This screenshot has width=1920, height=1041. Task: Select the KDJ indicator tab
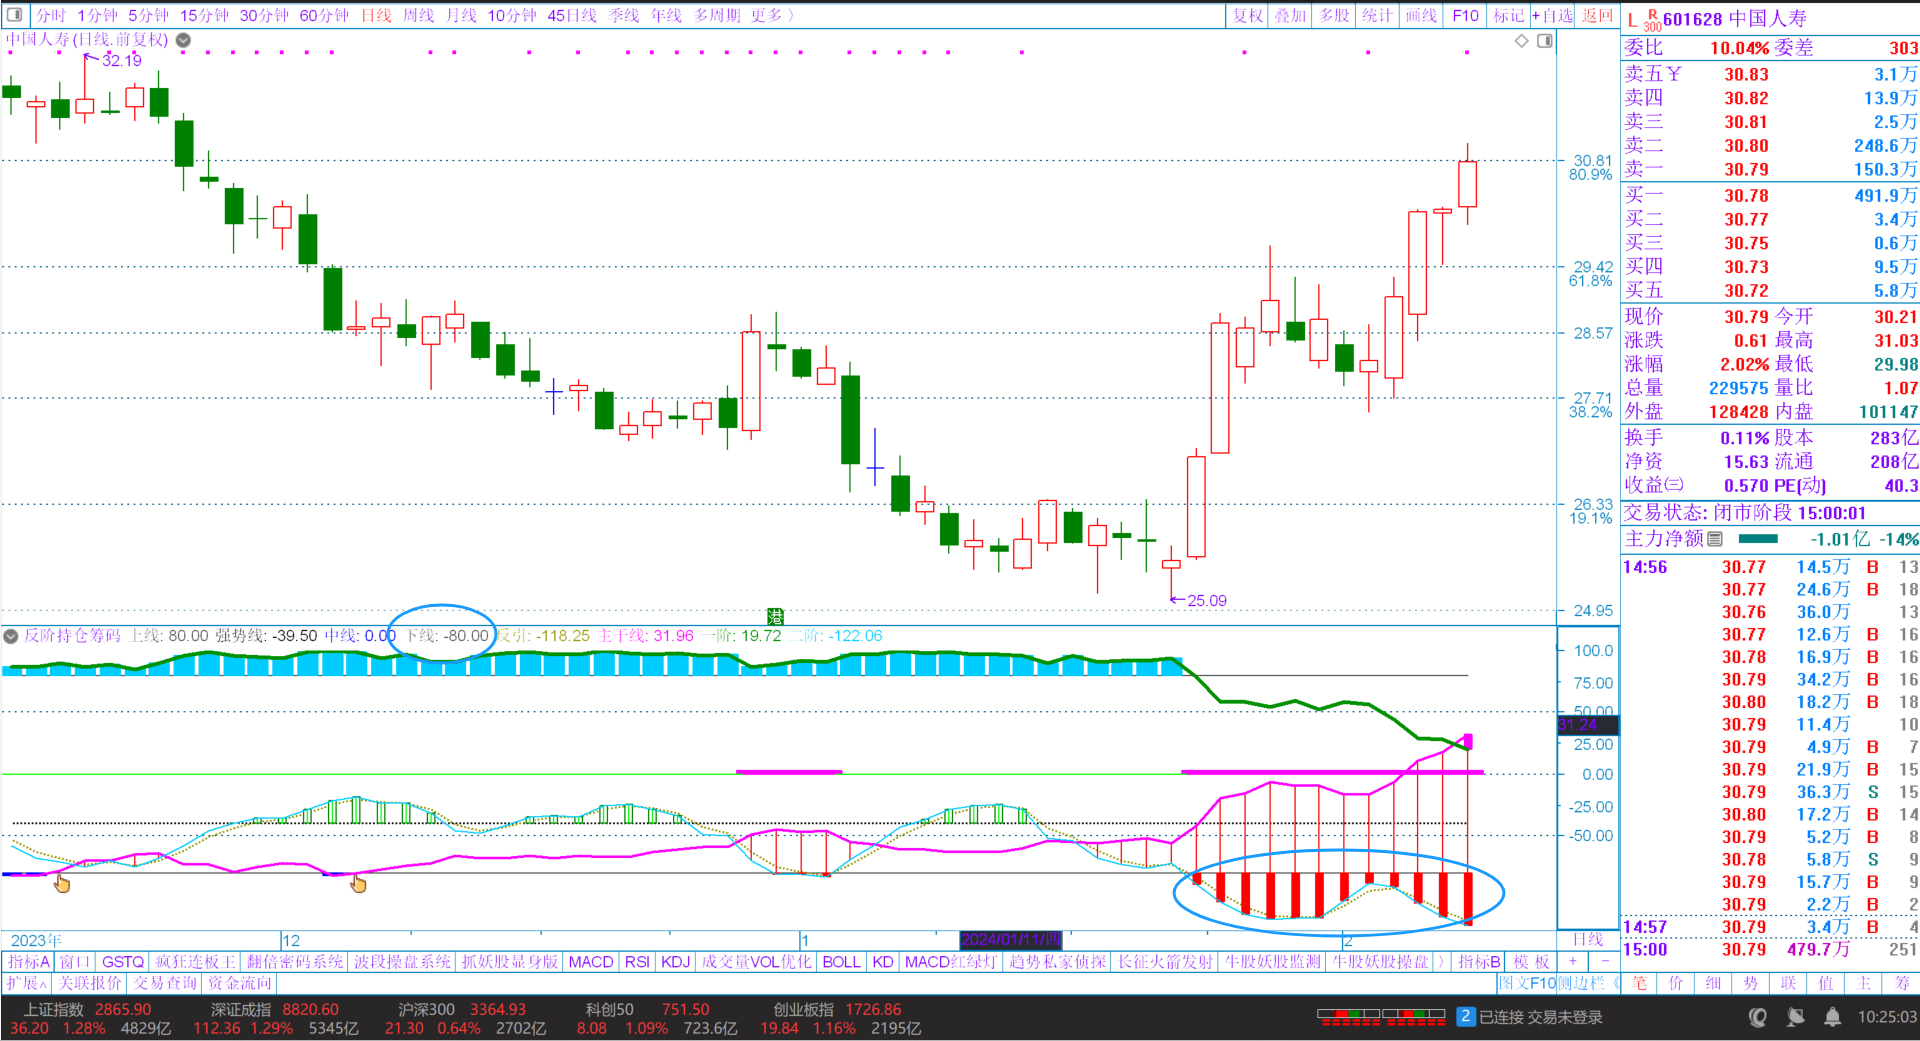(x=676, y=962)
